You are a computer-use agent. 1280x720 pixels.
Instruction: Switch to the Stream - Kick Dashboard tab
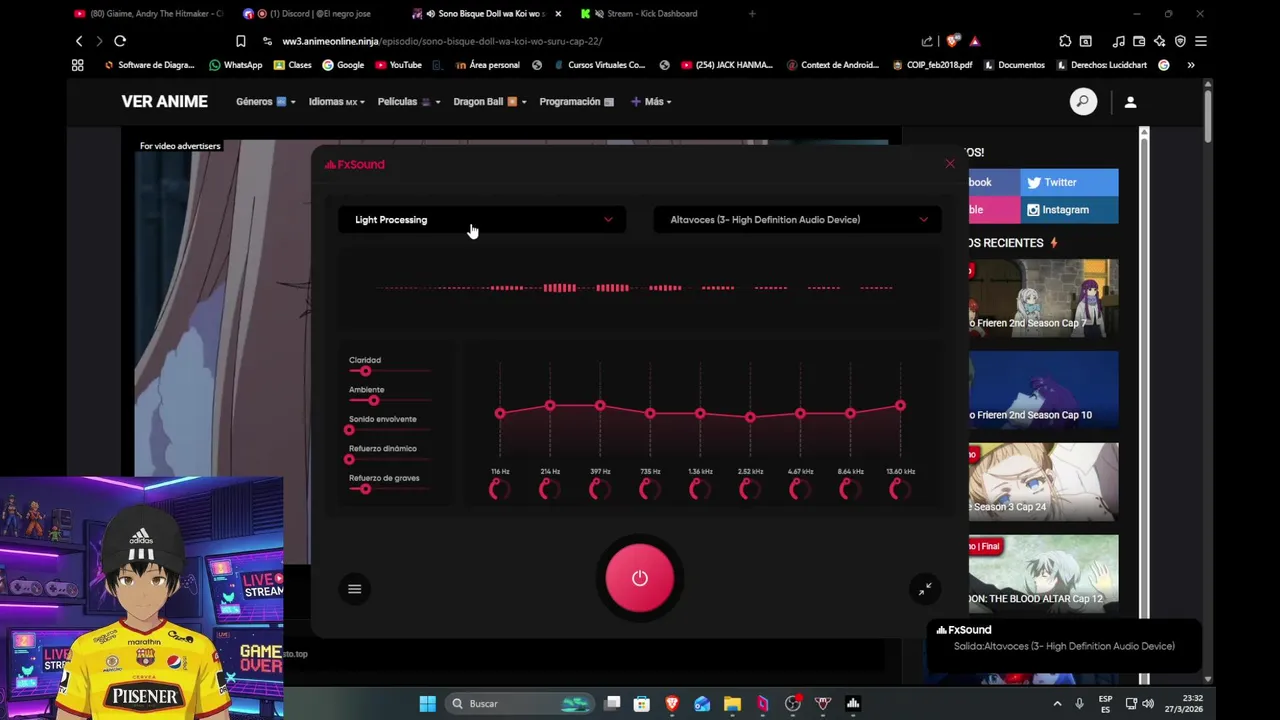651,14
